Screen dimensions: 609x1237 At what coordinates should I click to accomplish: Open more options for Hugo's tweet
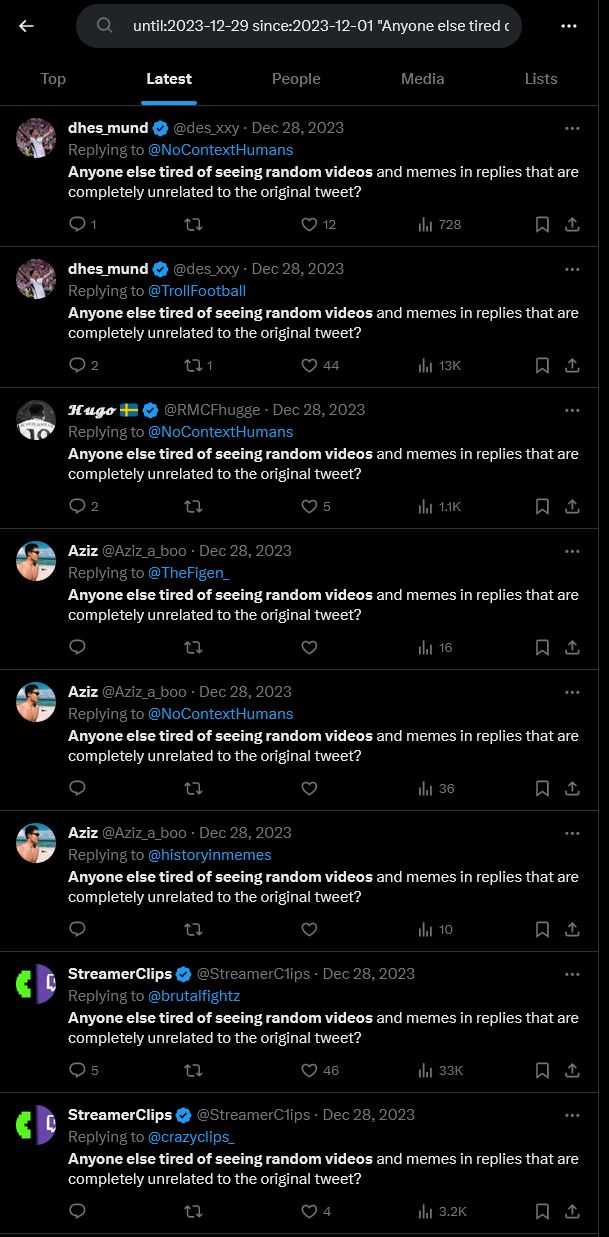(572, 410)
